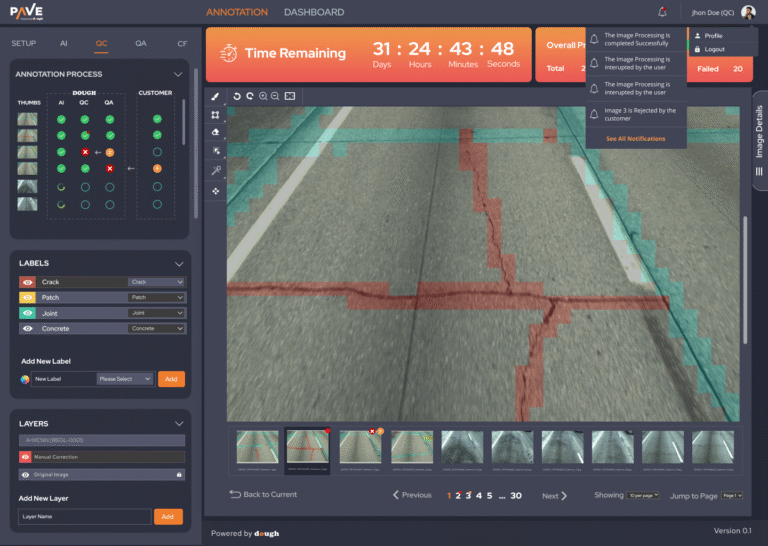Toggle visibility of Manual Correction layer
The width and height of the screenshot is (768, 546).
coord(26,457)
